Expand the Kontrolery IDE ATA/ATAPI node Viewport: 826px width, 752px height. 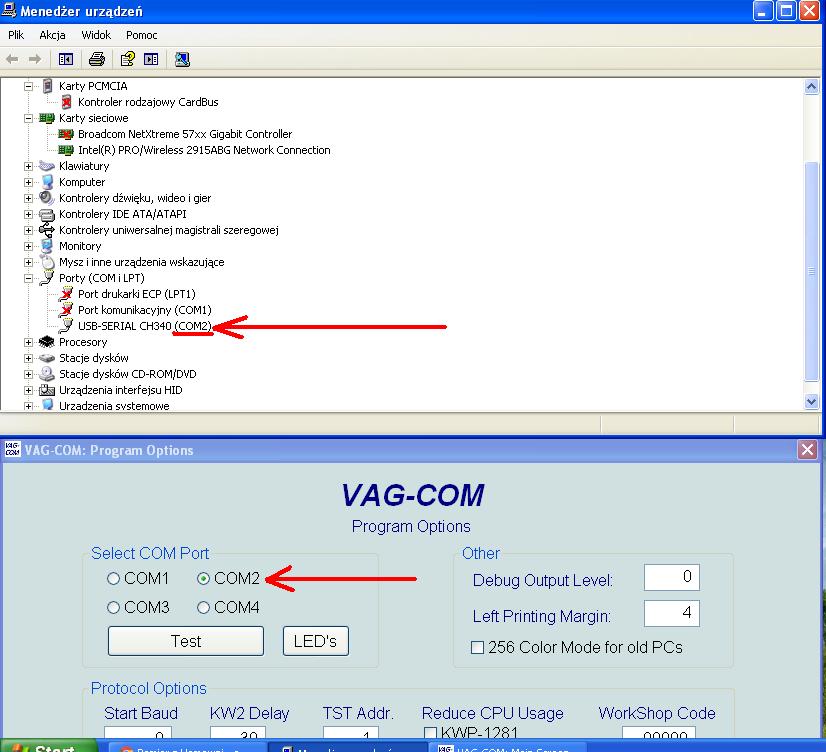tap(28, 215)
